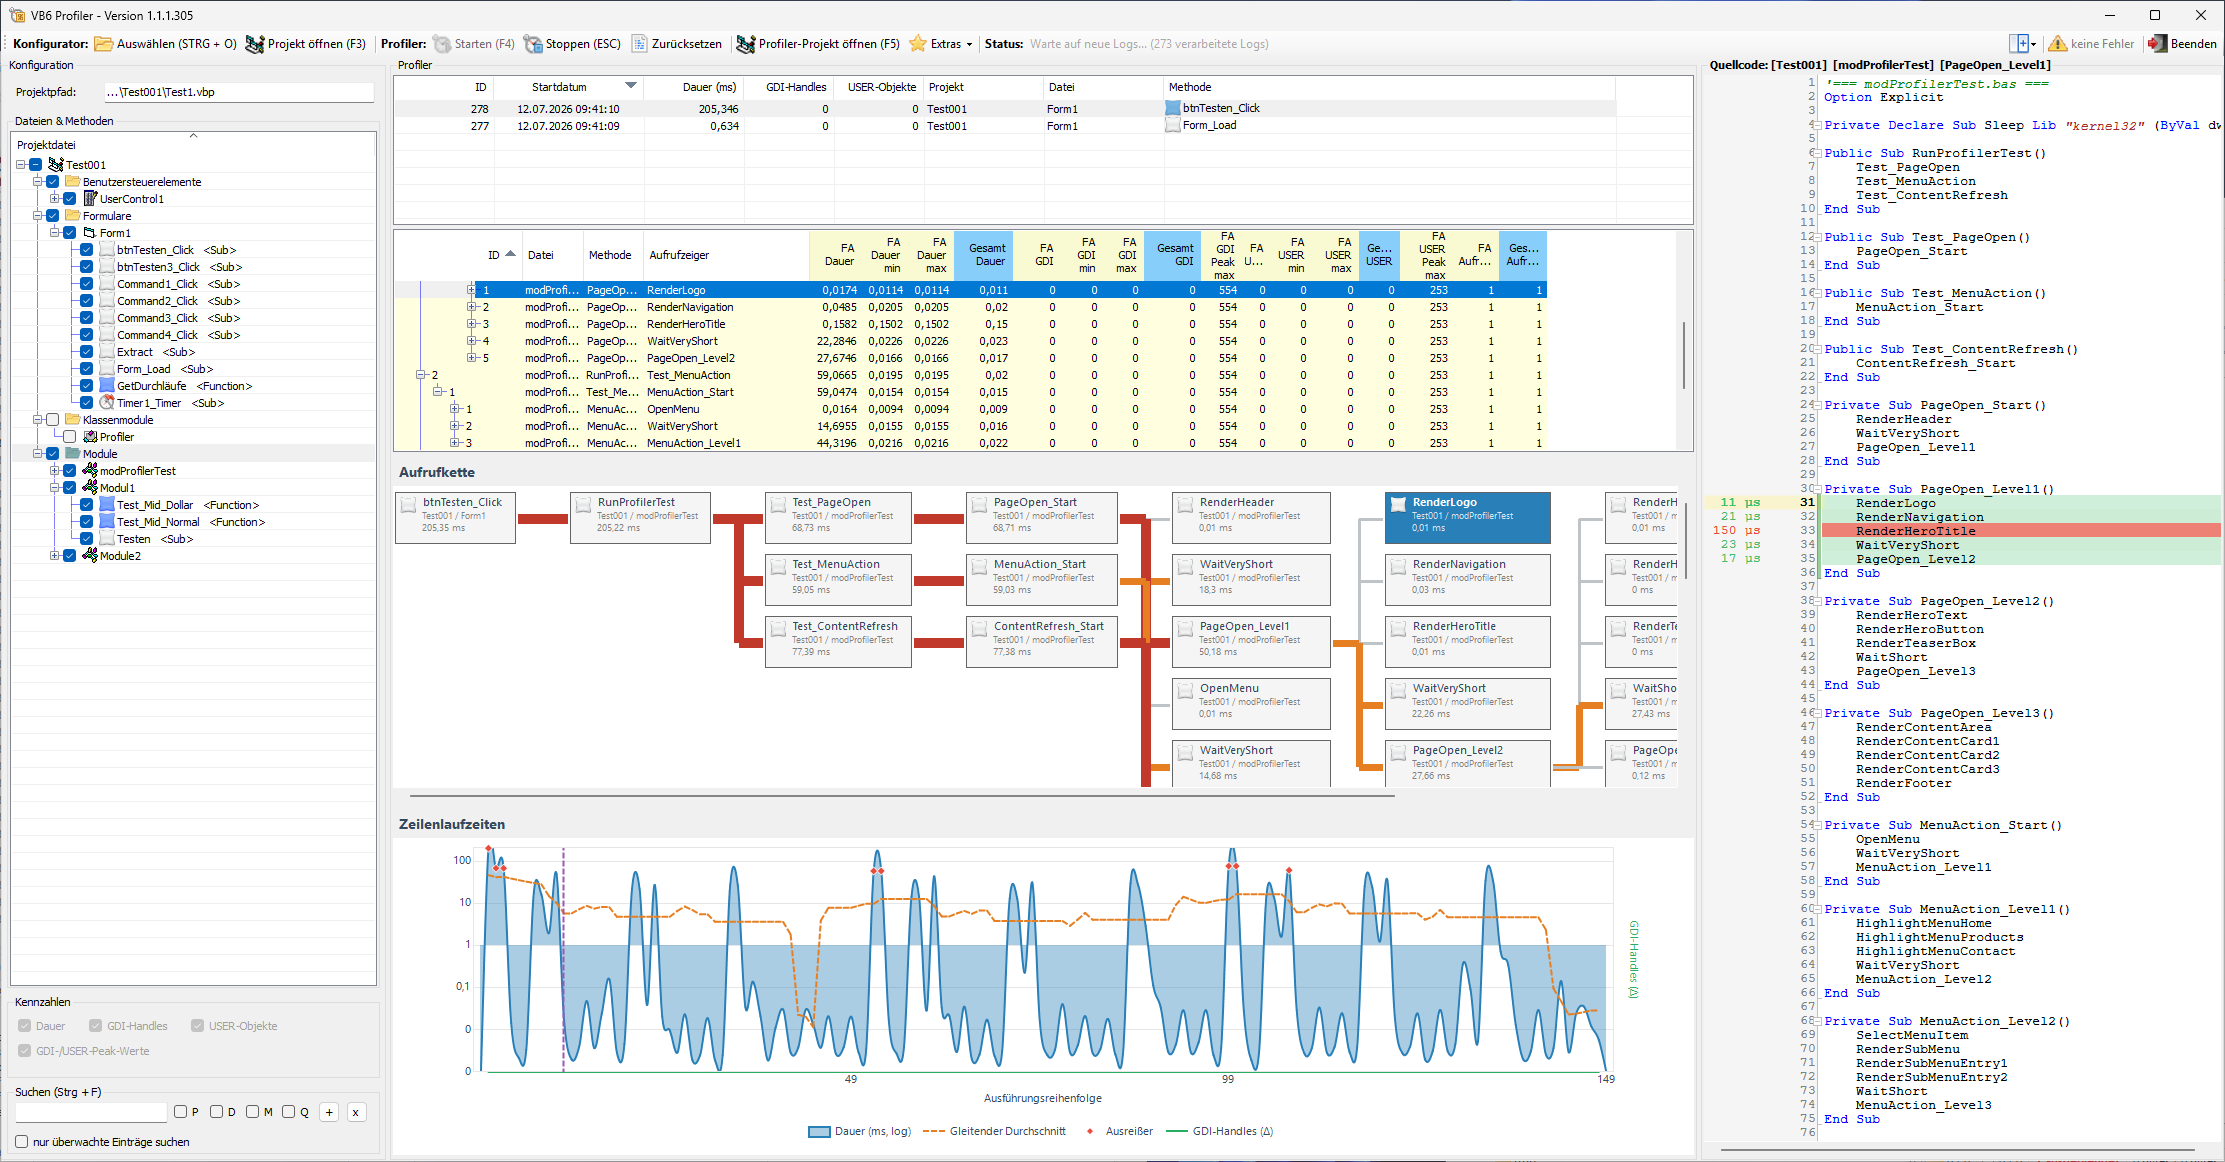Click the Zurücksetzen reset icon
This screenshot has width=2225, height=1162.
coord(639,44)
